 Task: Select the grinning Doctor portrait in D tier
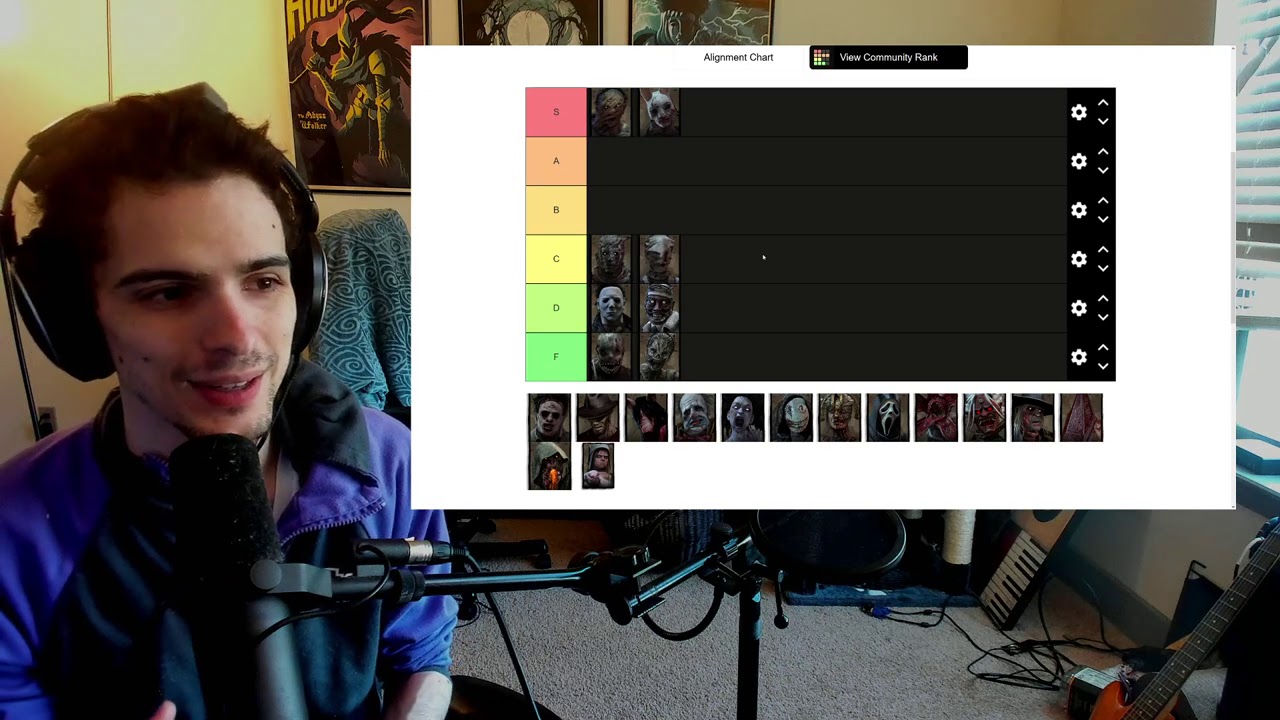pos(659,308)
